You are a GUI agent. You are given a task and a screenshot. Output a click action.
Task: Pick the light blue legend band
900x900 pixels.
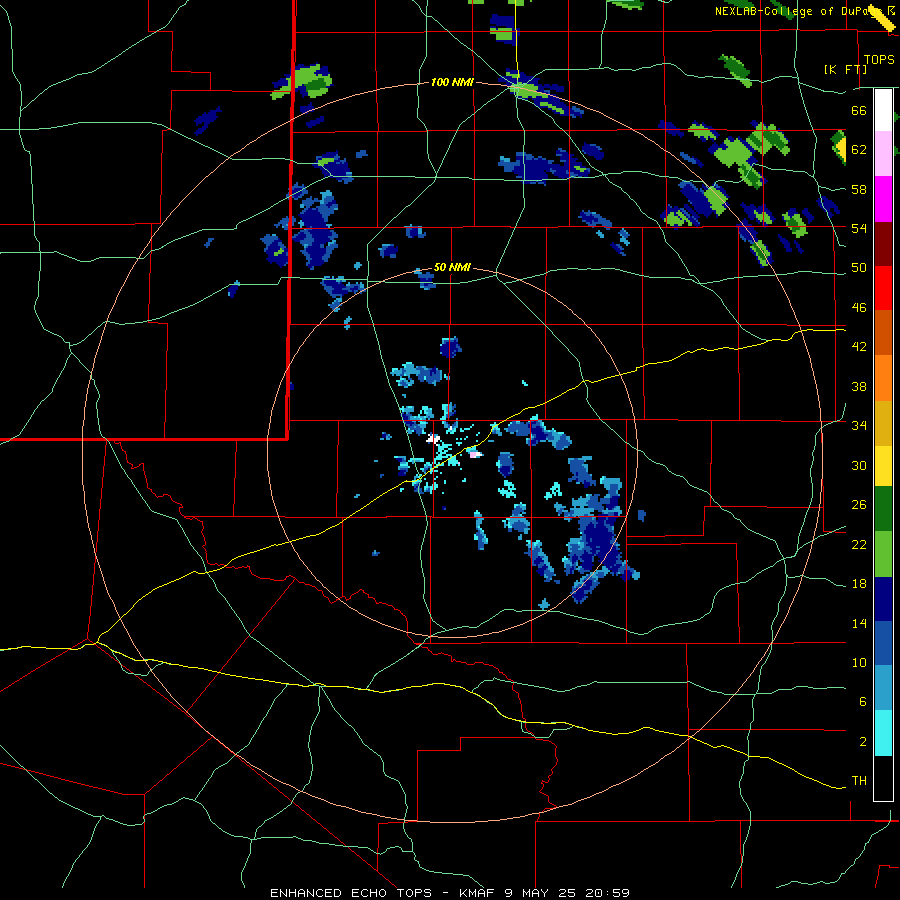(883, 689)
